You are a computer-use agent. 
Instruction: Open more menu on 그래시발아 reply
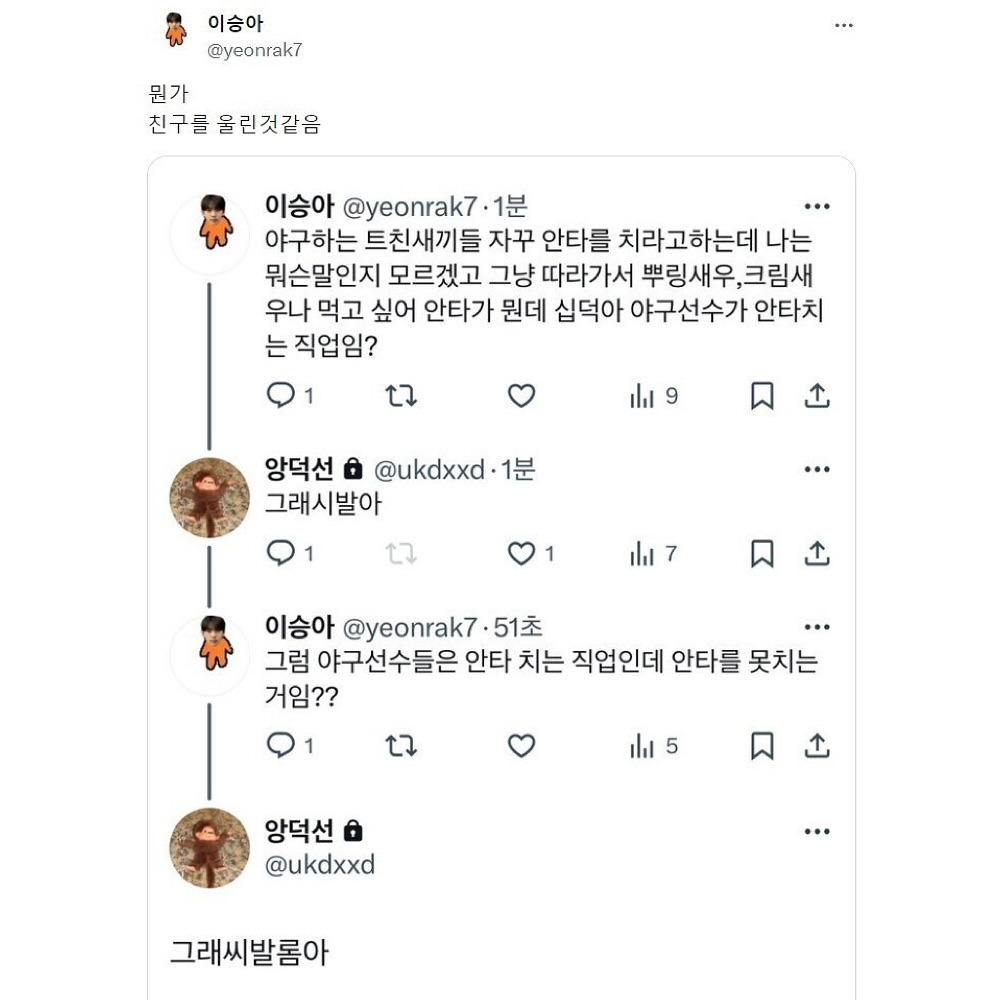[817, 469]
